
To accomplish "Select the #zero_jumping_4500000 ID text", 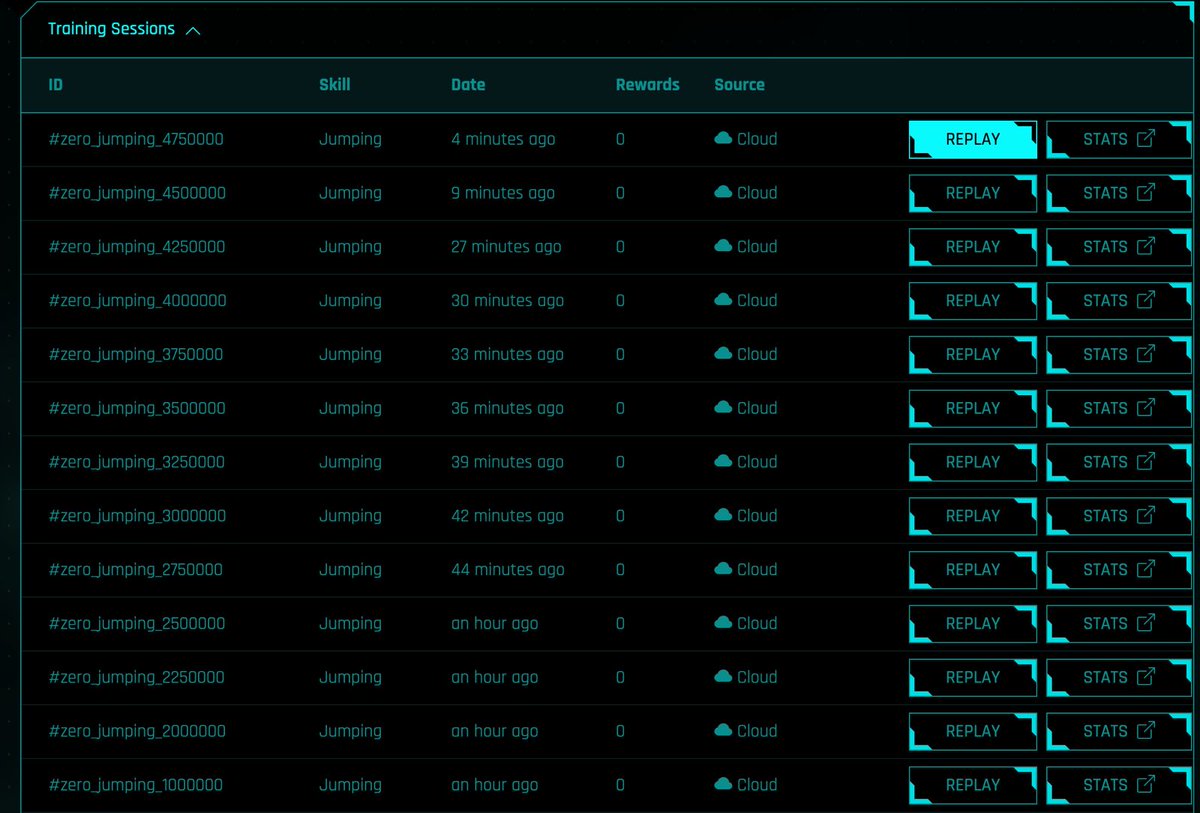I will 137,194.
